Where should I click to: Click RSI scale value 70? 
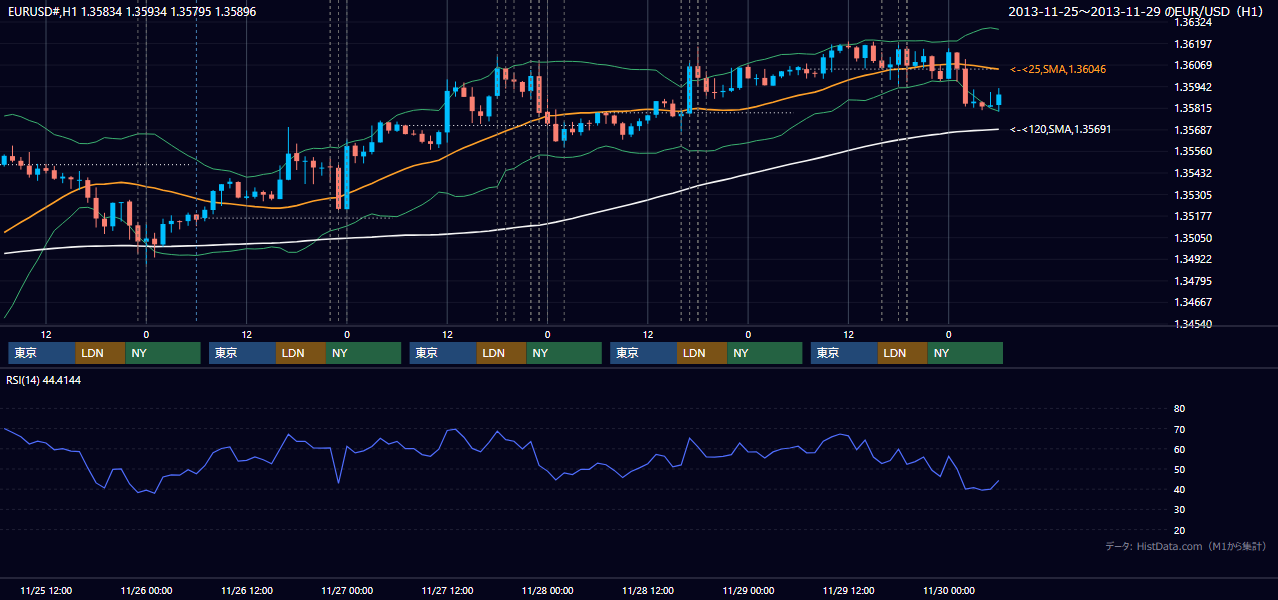(x=1179, y=429)
